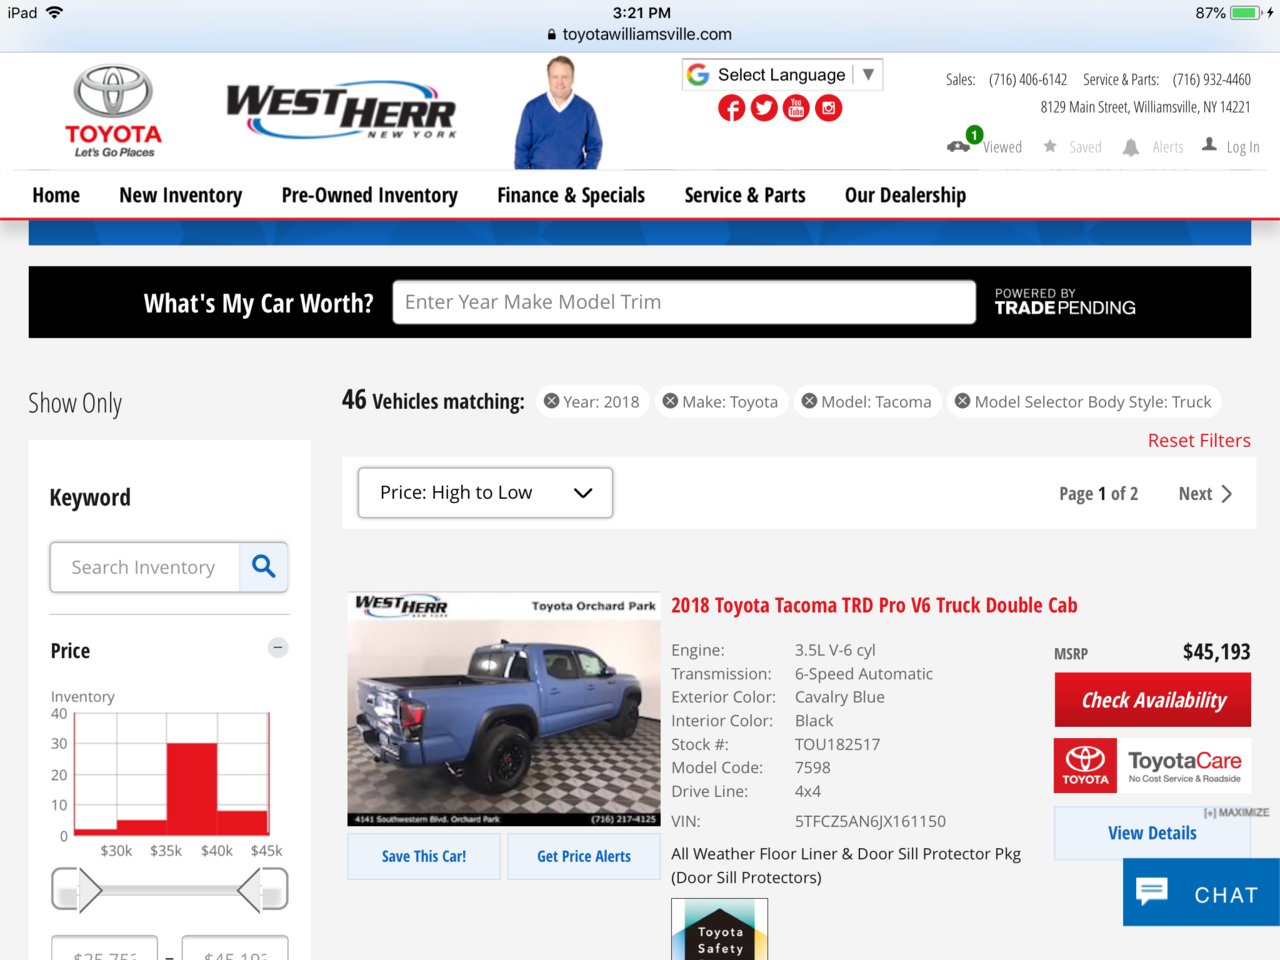Open the blue Tacoma vehicle photo
1280x960 pixels.
point(504,709)
